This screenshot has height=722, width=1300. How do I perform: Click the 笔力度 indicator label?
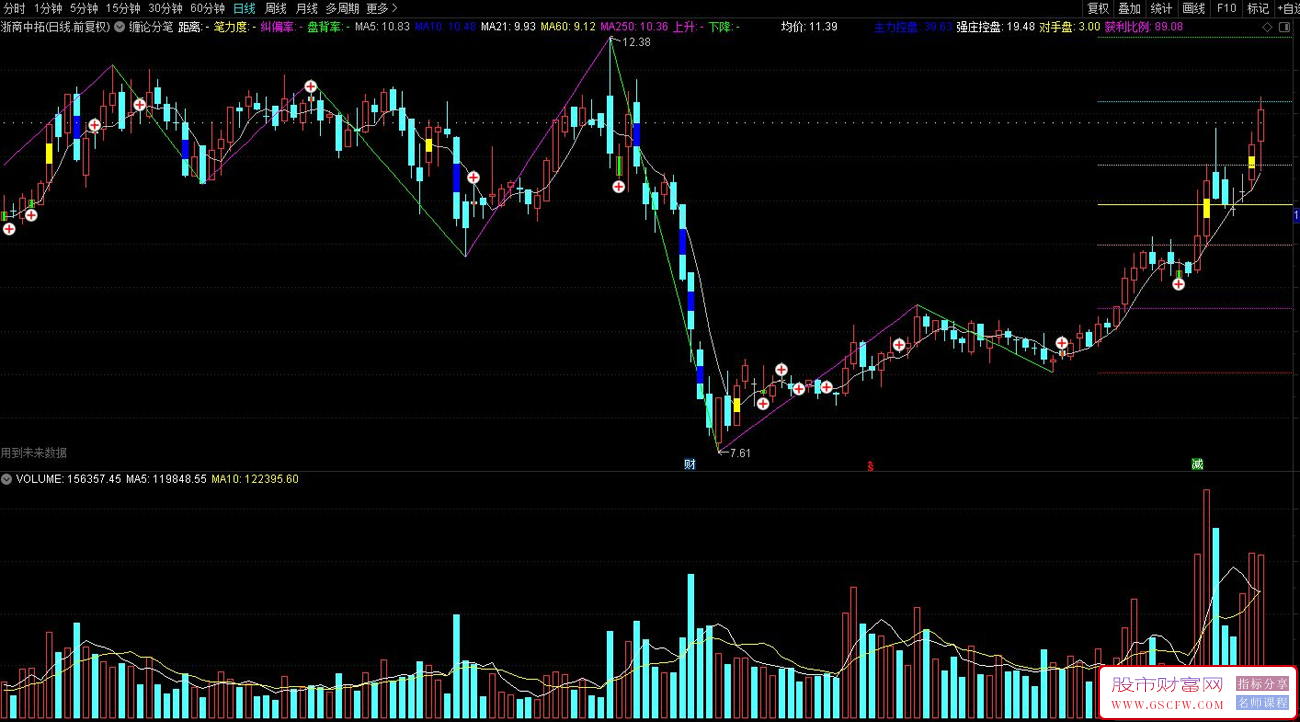tap(234, 27)
